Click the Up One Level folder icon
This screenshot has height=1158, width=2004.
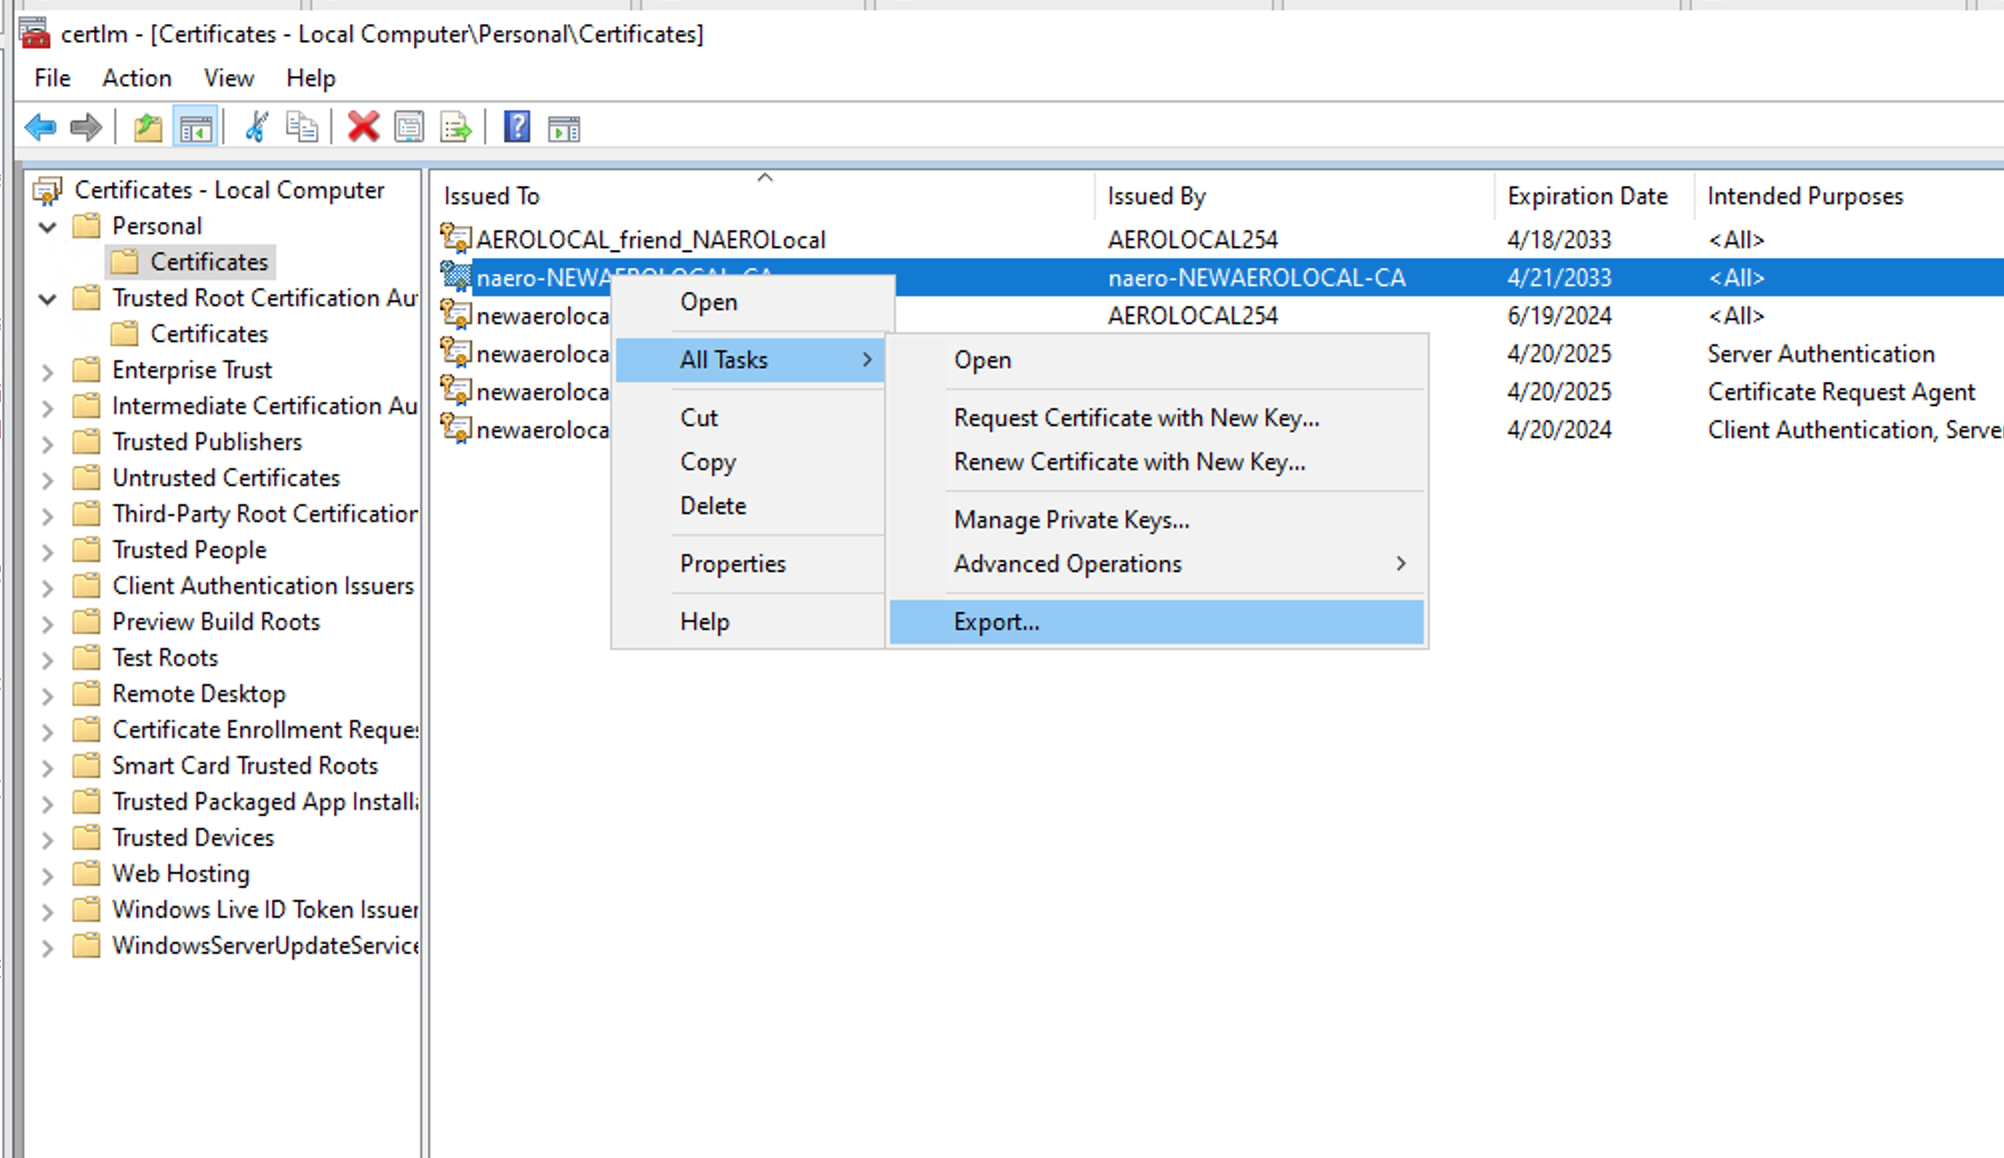(x=148, y=127)
